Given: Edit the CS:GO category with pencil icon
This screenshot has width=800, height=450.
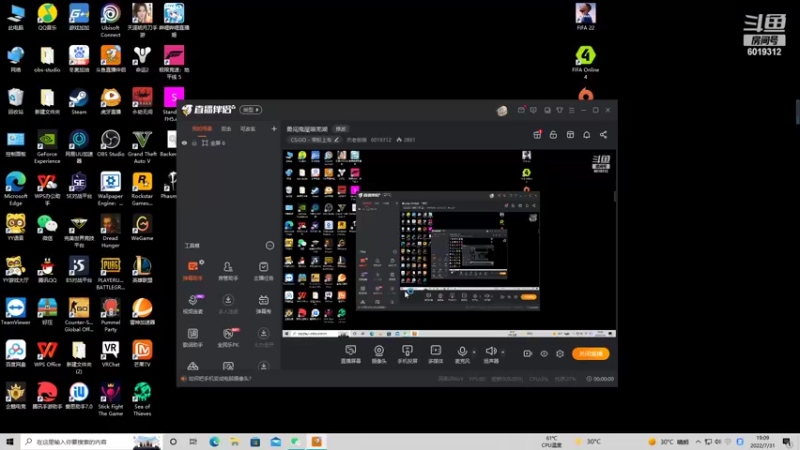Looking at the screenshot, I should tap(336, 140).
